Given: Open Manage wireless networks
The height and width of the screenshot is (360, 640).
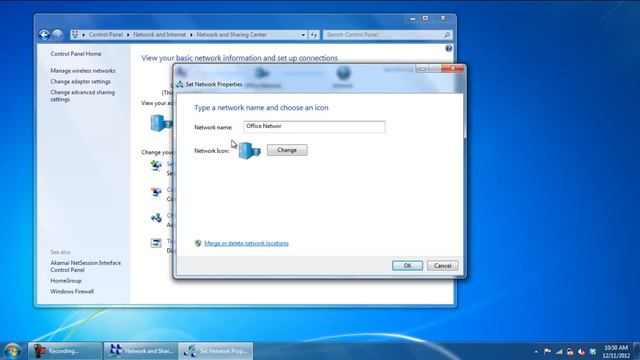Looking at the screenshot, I should coord(83,71).
